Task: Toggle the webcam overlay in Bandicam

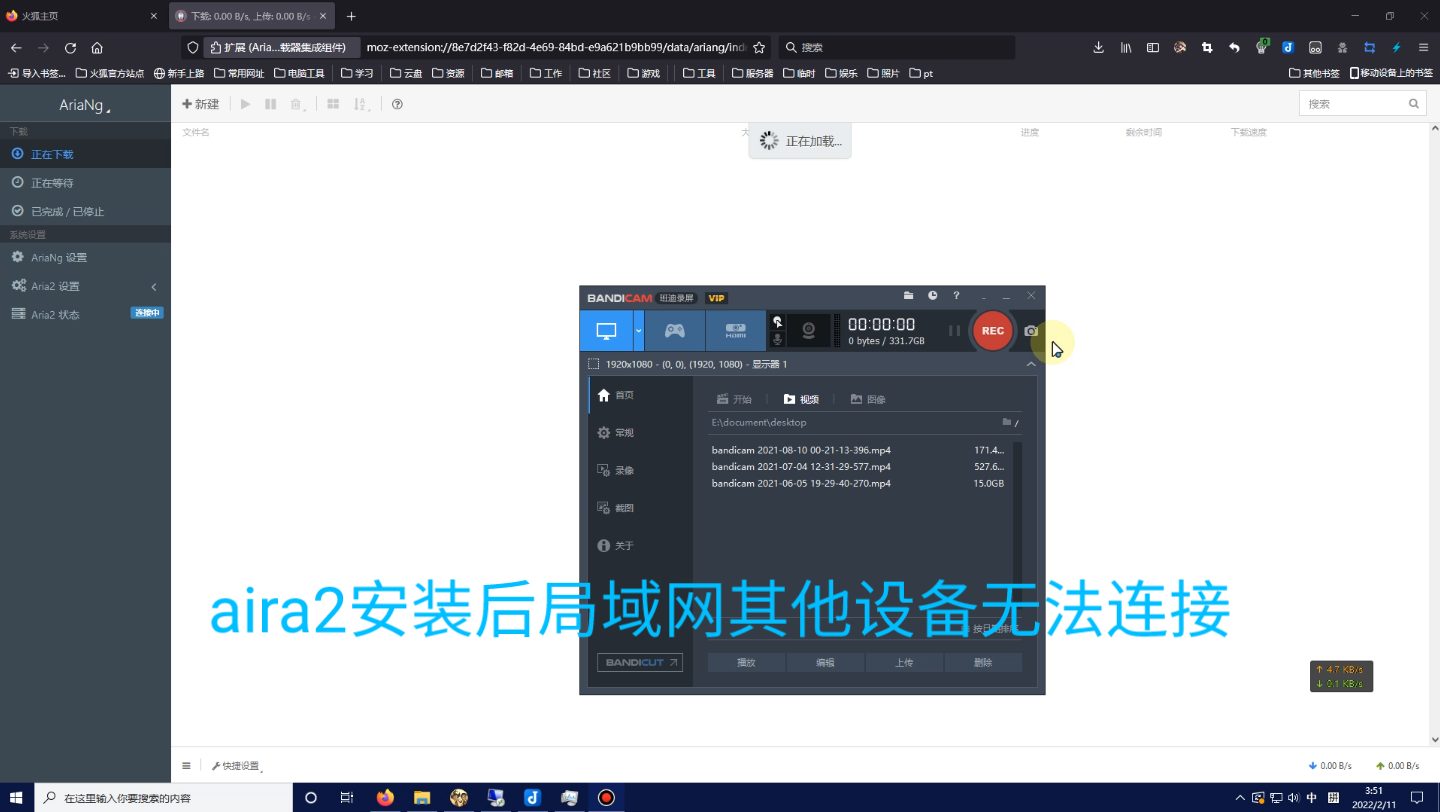Action: 808,331
